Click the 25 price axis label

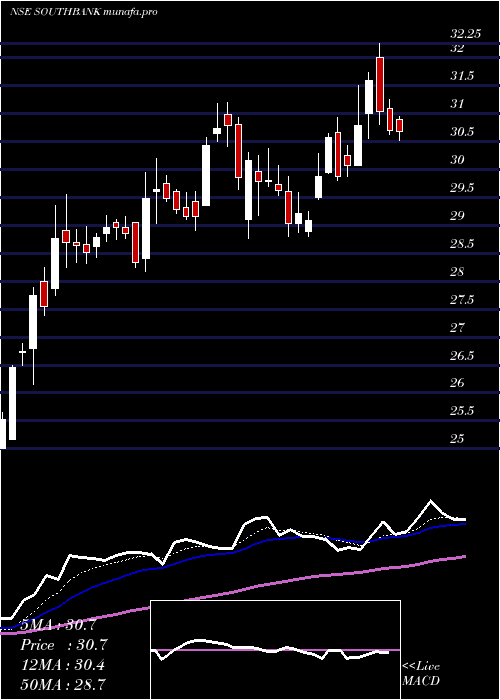click(456, 439)
